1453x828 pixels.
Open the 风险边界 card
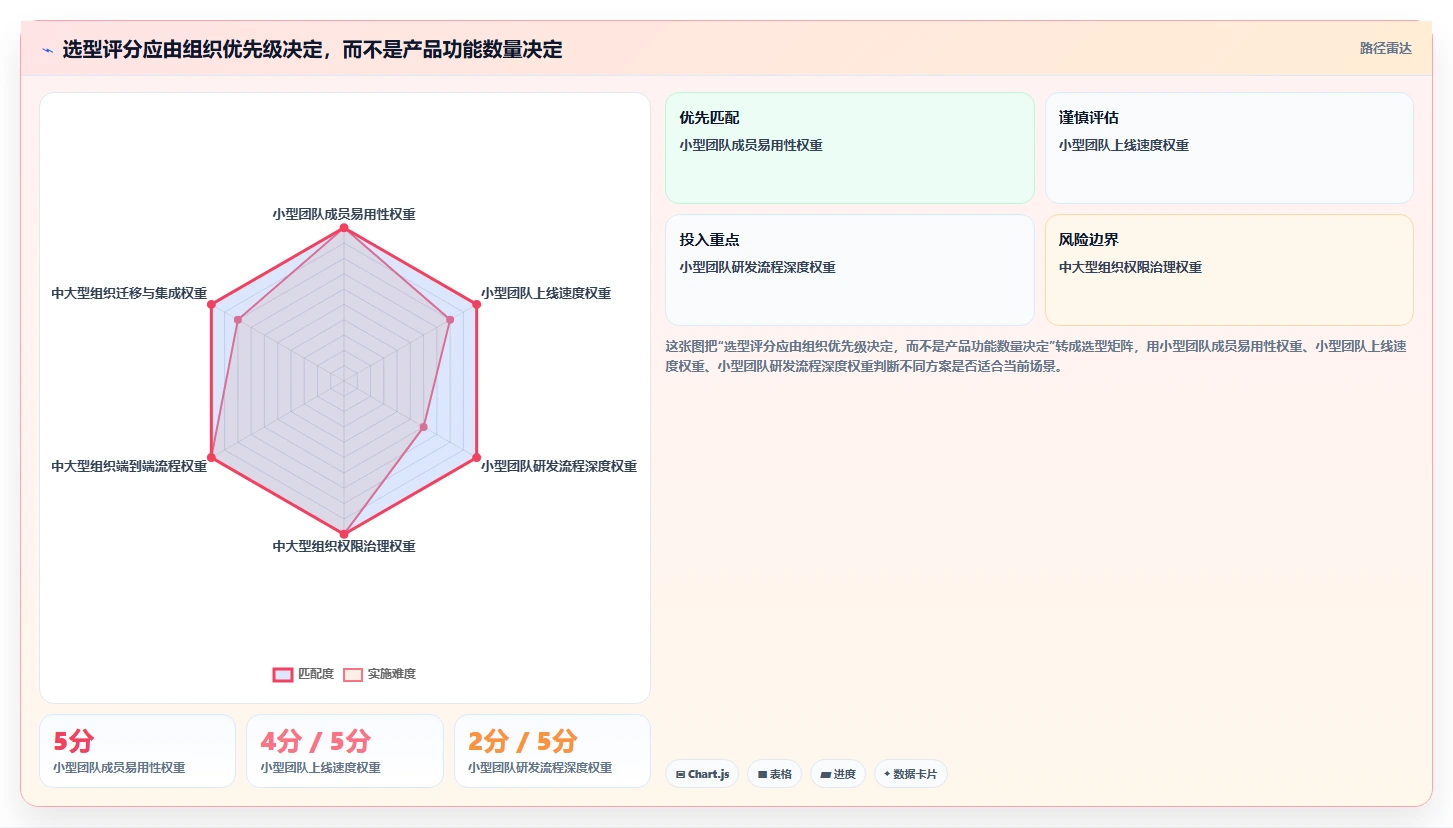(x=1229, y=270)
